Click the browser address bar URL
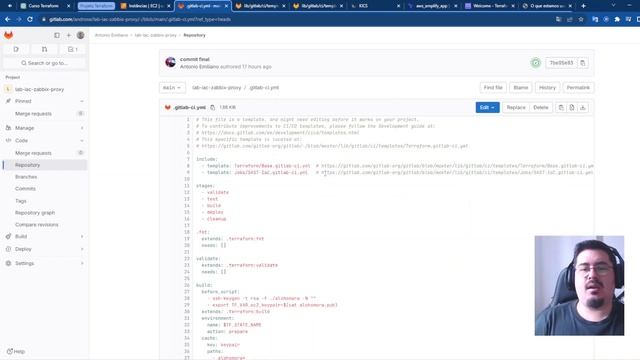Screen dimensions: 640x360 pyautogui.click(x=140, y=19)
